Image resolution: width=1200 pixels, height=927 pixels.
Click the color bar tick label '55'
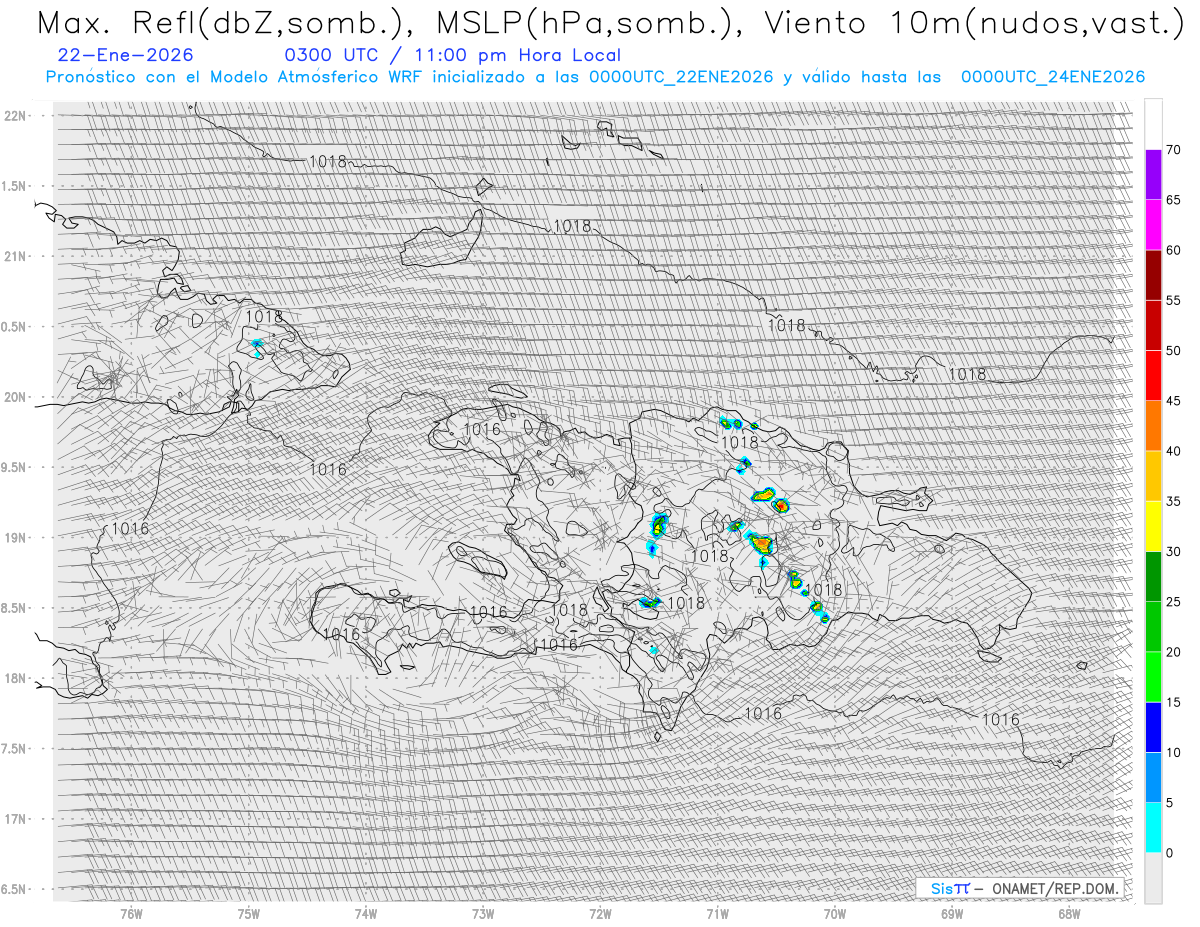click(1173, 300)
